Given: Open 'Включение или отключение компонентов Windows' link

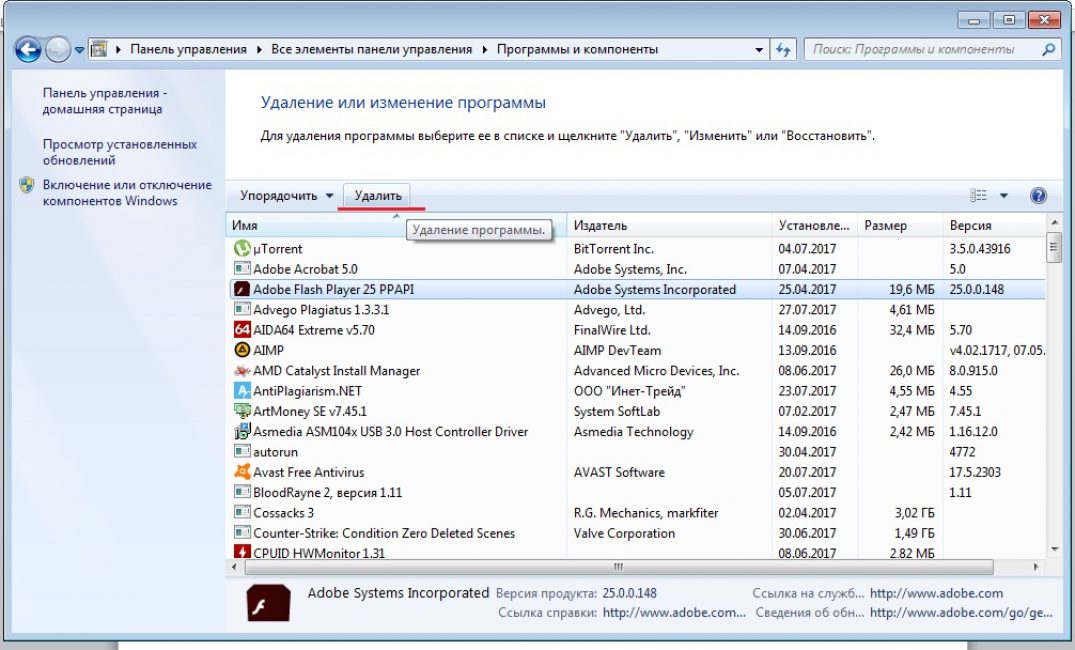Looking at the screenshot, I should point(128,193).
